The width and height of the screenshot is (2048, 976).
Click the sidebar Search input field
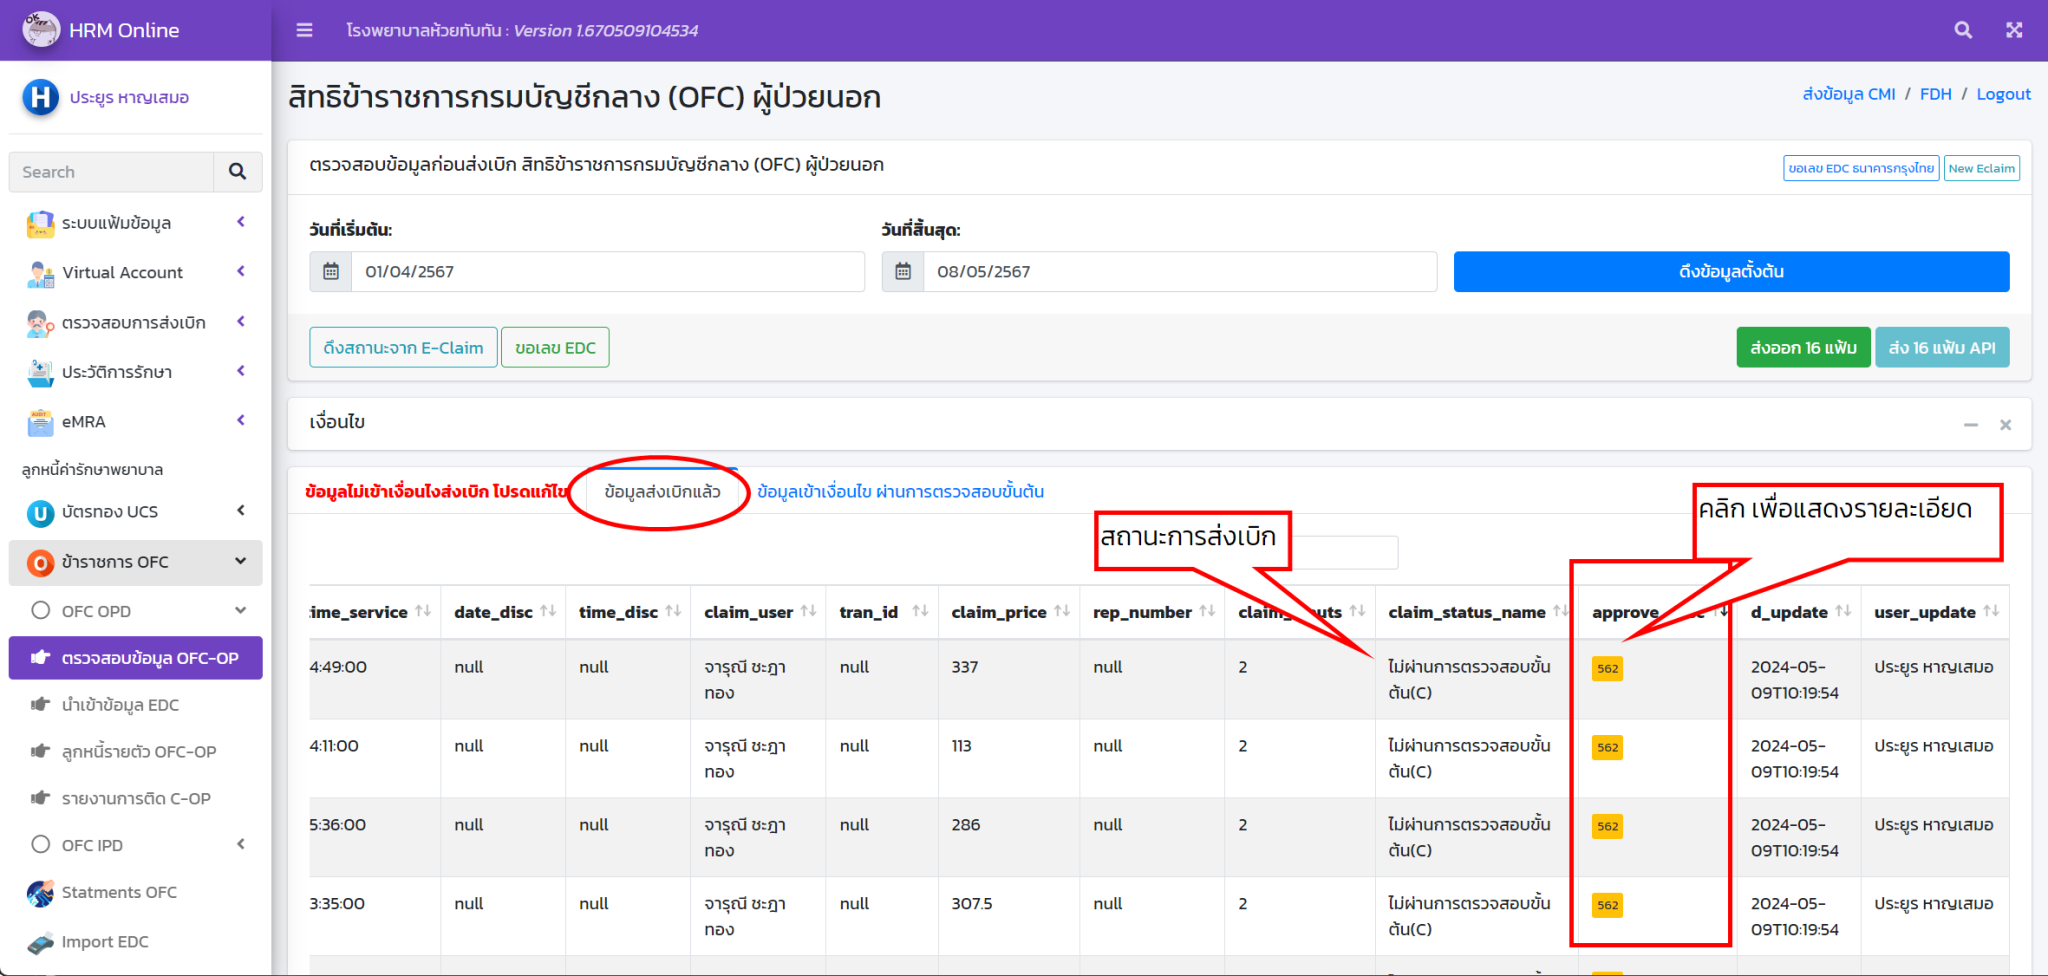click(x=112, y=172)
